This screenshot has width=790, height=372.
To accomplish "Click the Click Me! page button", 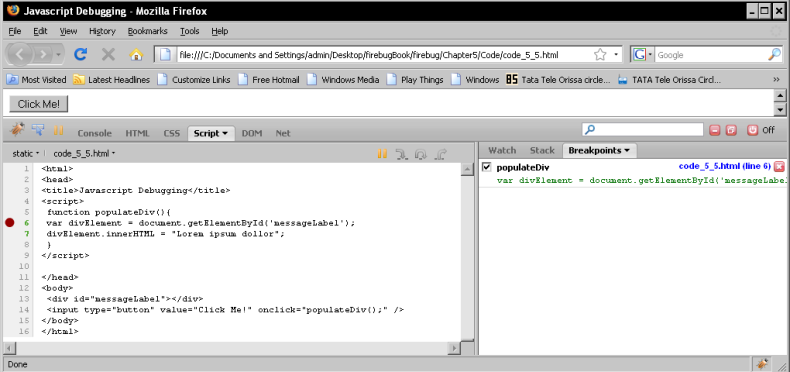I will [x=39, y=104].
